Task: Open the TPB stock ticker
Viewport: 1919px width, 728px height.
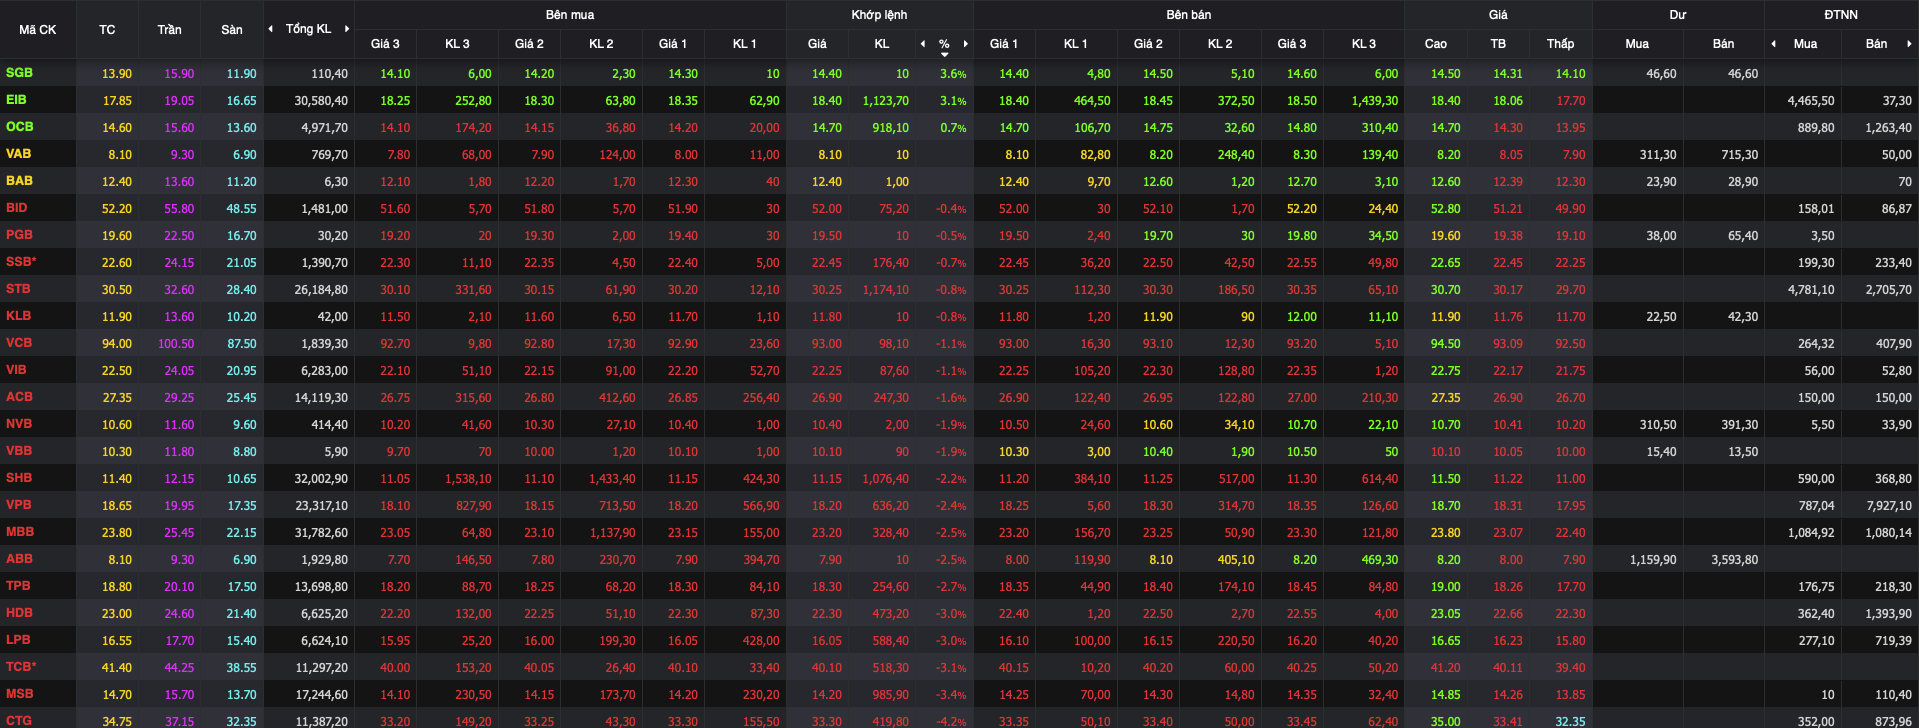Action: [x=18, y=586]
